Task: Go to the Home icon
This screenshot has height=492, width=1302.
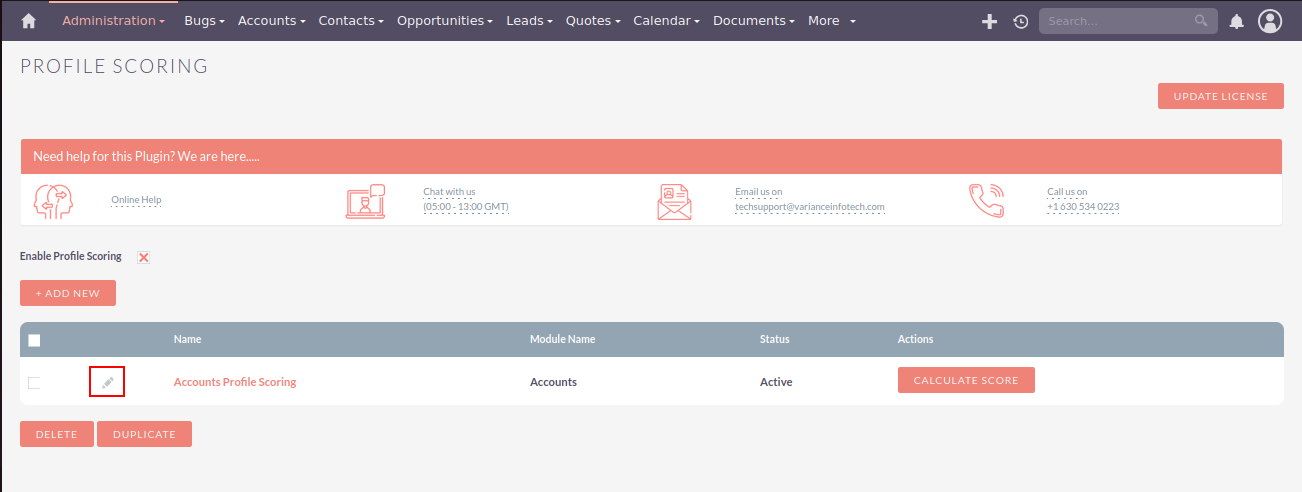Action: [28, 21]
